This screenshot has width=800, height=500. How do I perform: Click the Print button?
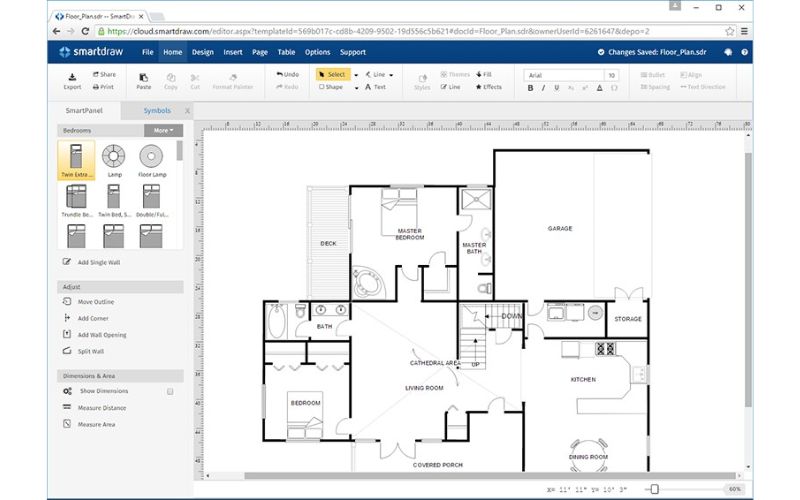tap(103, 87)
